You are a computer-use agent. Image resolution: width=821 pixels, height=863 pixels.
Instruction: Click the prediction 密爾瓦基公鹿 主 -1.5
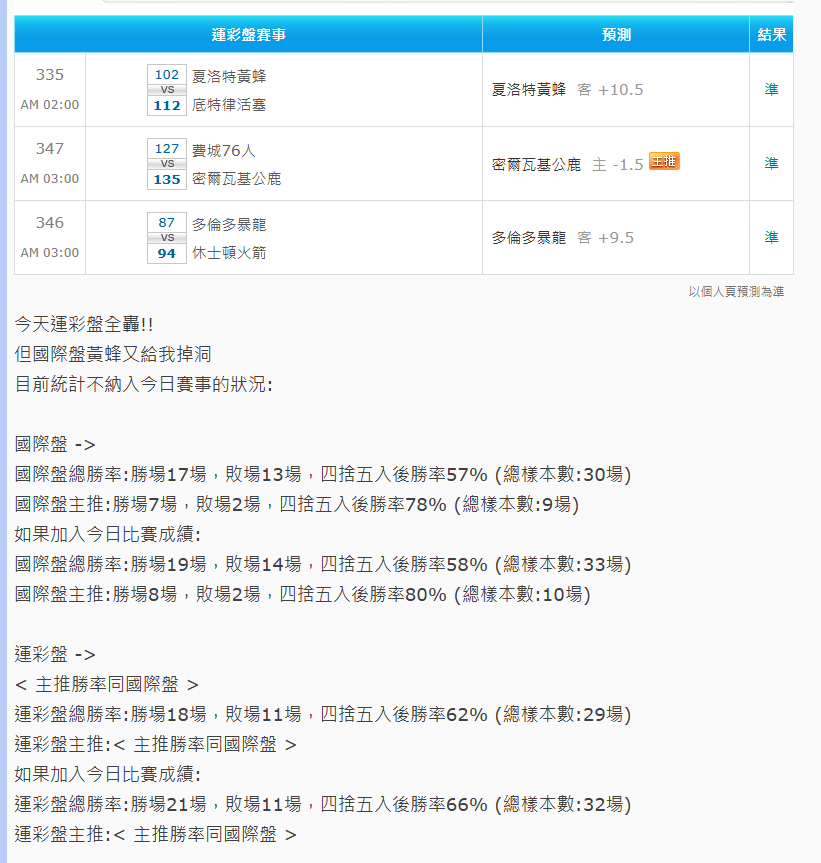tap(567, 165)
